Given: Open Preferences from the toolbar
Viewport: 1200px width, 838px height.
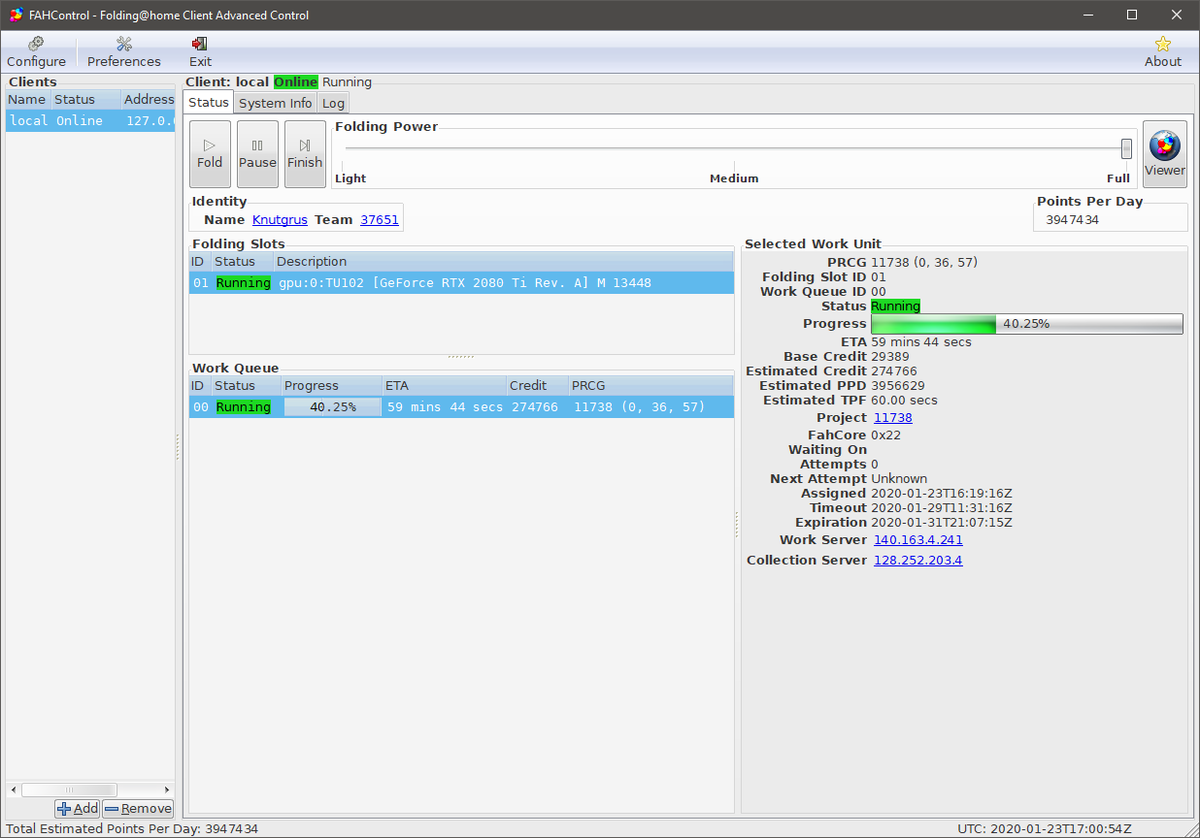Looking at the screenshot, I should coord(124,52).
